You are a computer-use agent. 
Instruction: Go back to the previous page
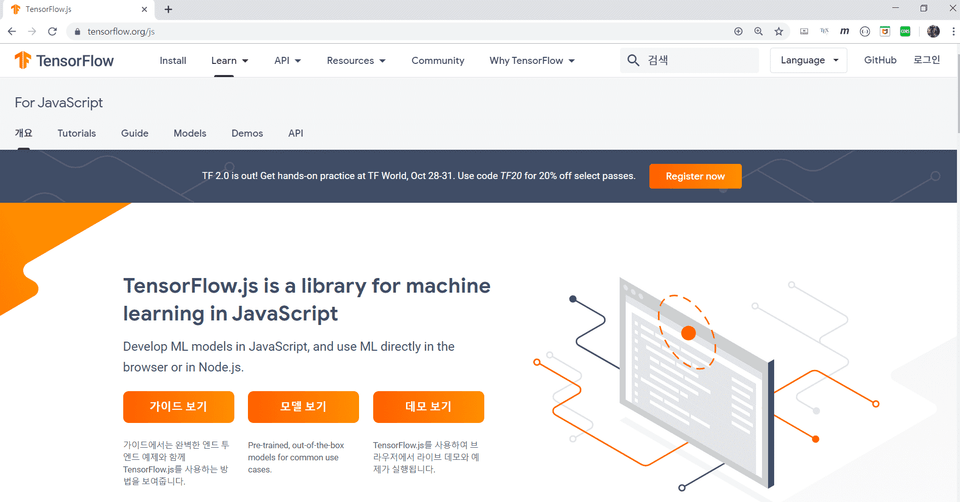click(12, 31)
